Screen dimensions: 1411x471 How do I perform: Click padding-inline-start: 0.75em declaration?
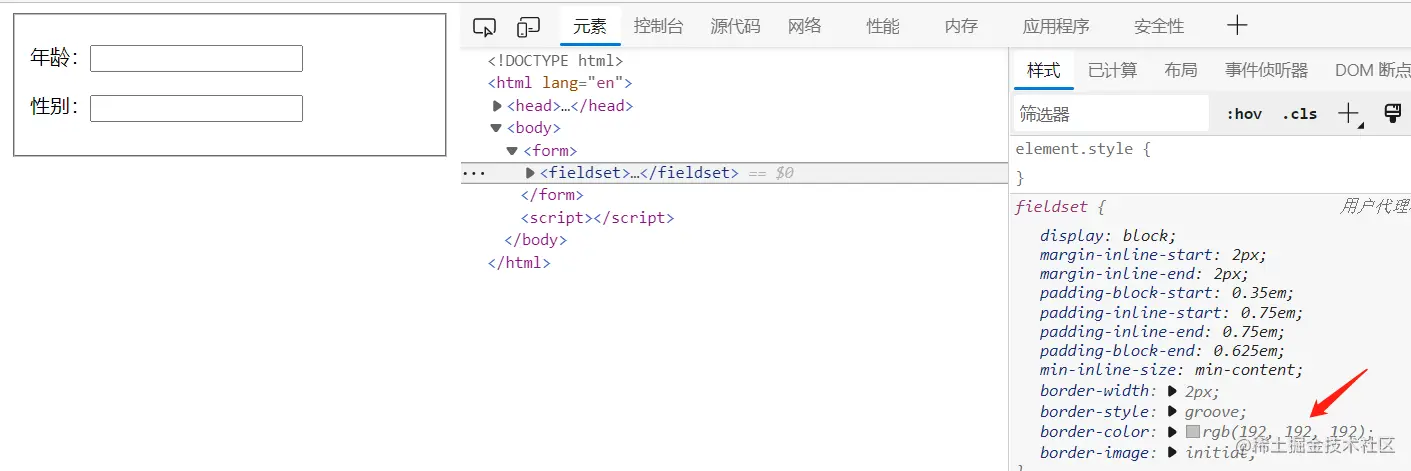pyautogui.click(x=1172, y=312)
